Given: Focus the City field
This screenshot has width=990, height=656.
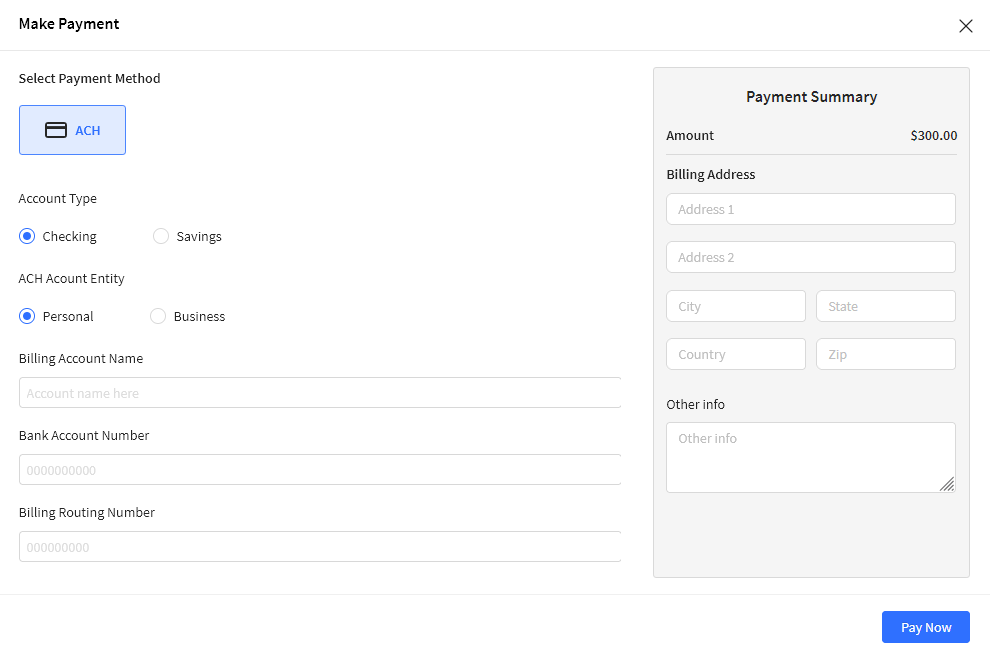Looking at the screenshot, I should [736, 306].
